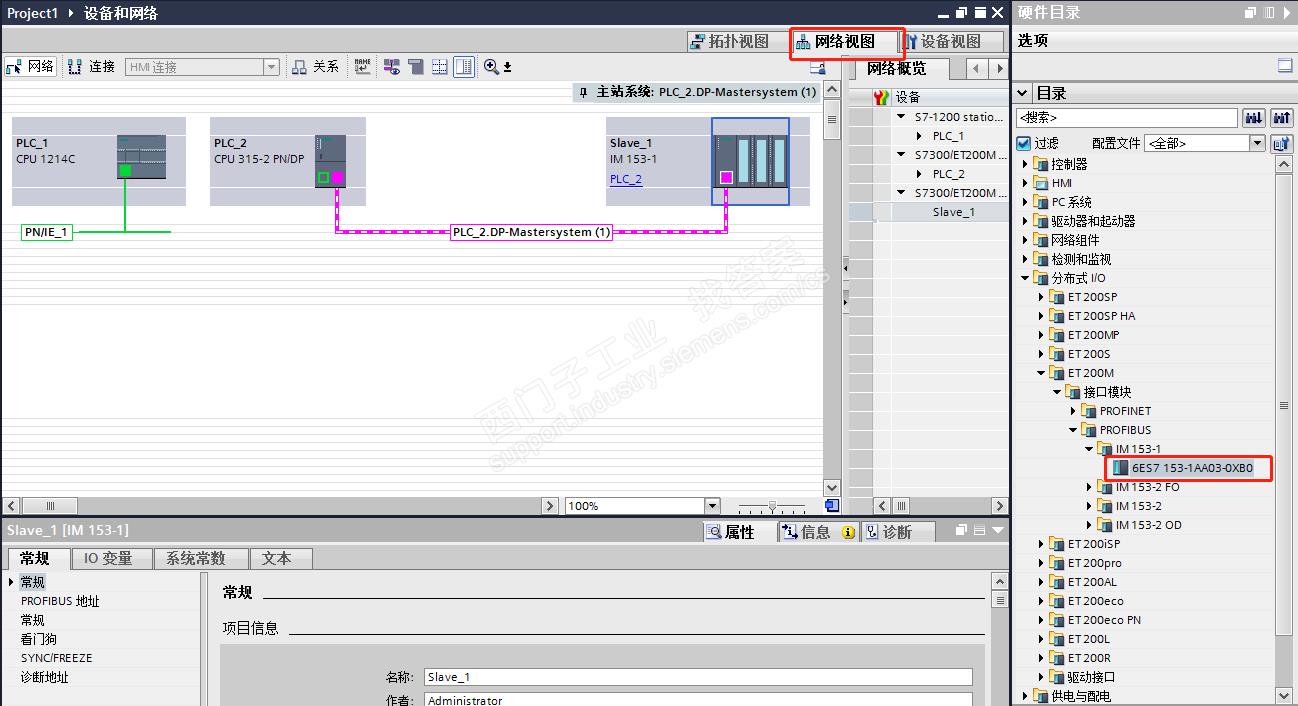Click the hardware catalog search field
The height and width of the screenshot is (706, 1298).
1126,118
